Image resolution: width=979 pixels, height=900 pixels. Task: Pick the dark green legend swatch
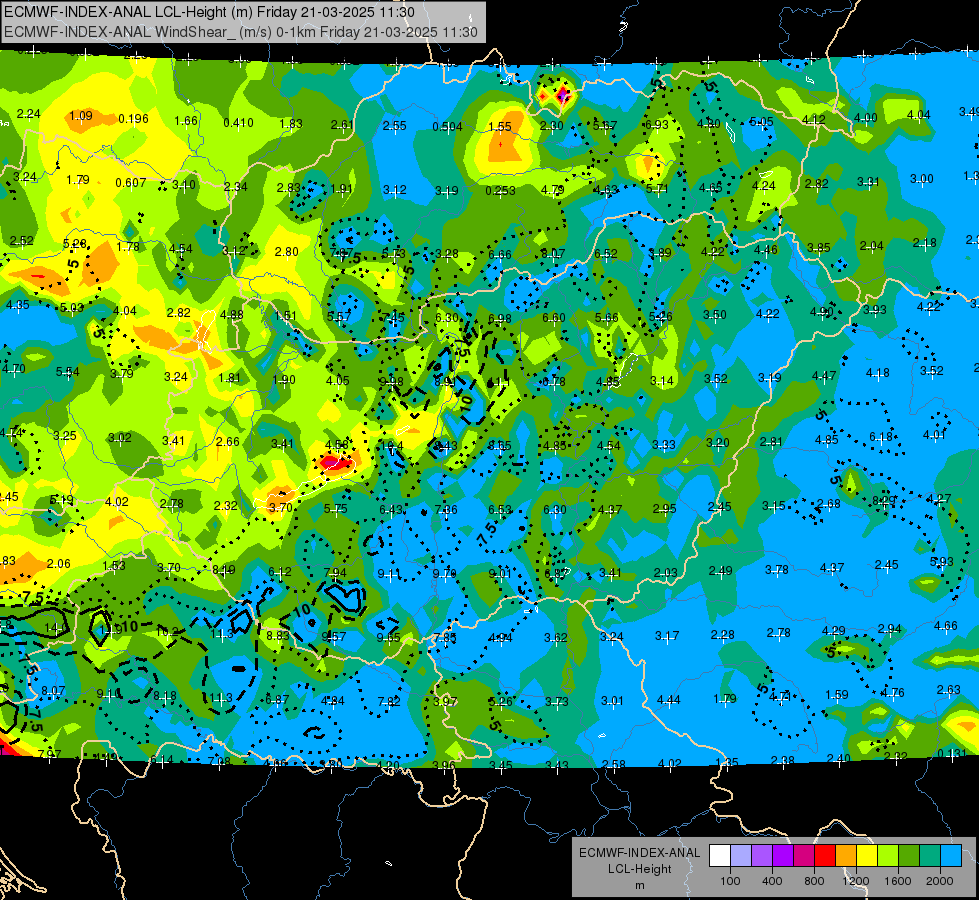click(x=908, y=856)
